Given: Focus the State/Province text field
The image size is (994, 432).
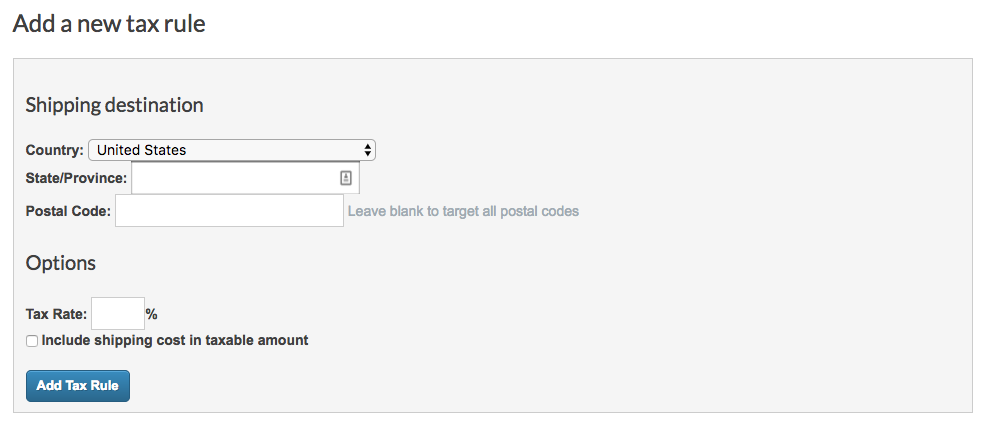Looking at the screenshot, I should [245, 178].
